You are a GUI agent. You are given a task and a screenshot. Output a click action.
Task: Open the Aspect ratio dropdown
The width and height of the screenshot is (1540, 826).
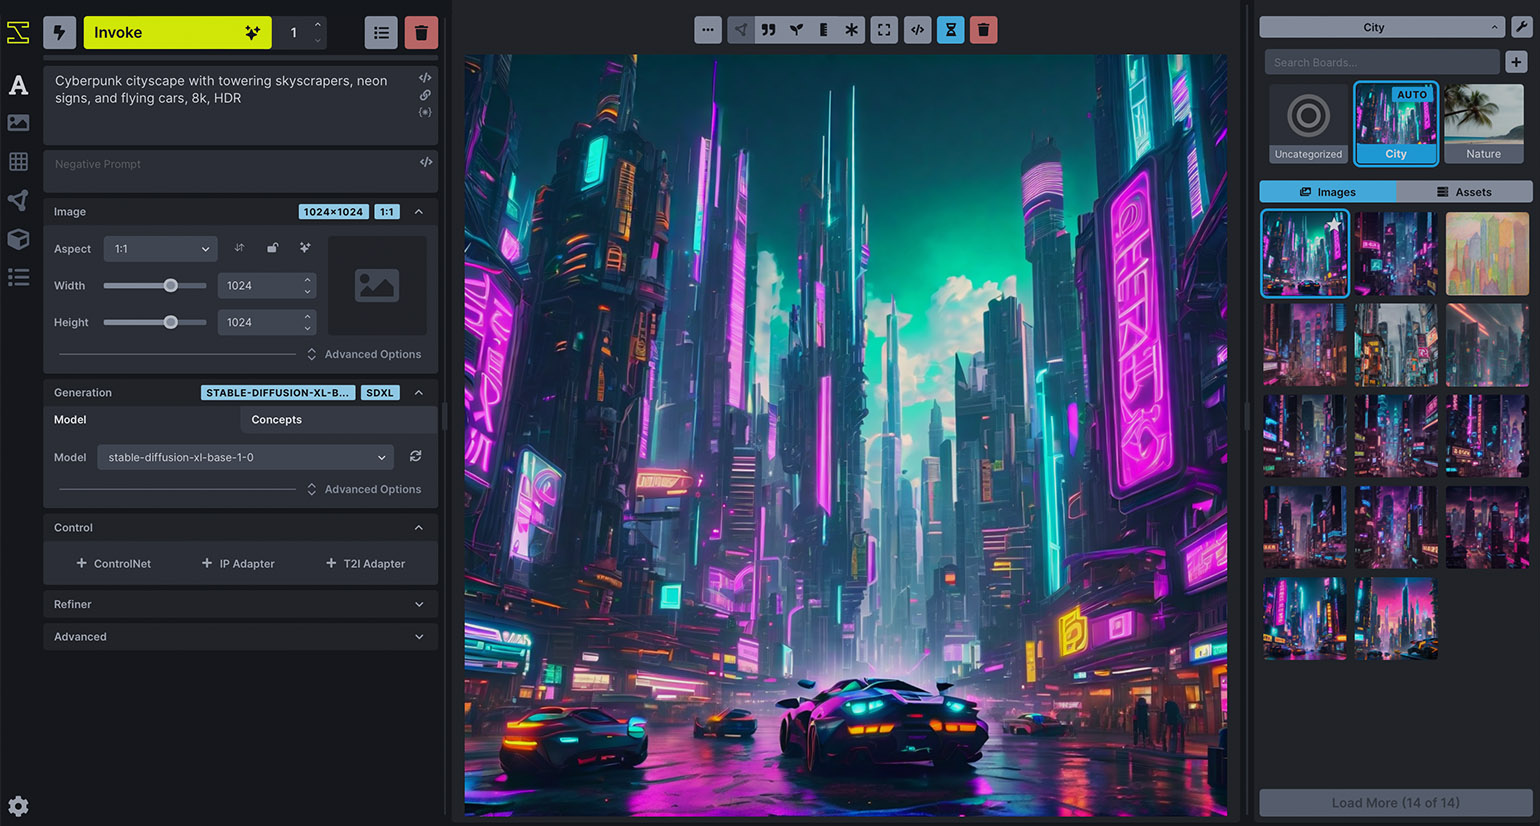coord(160,249)
